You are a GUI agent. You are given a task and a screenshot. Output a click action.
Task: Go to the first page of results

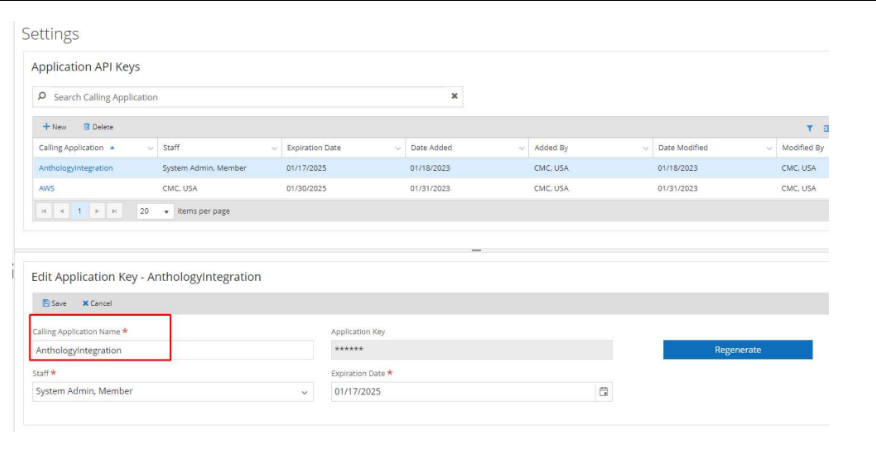tap(44, 212)
